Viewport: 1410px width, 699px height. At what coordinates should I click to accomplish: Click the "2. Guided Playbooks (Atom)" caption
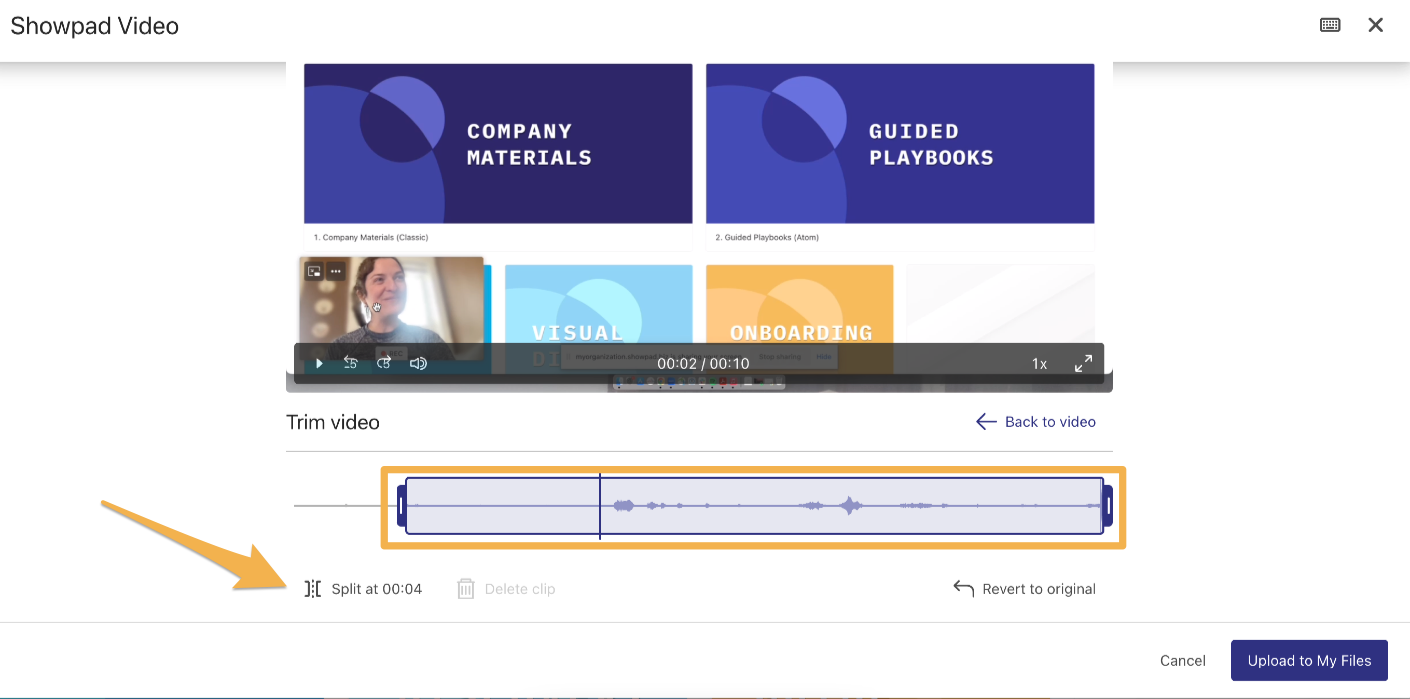point(767,238)
